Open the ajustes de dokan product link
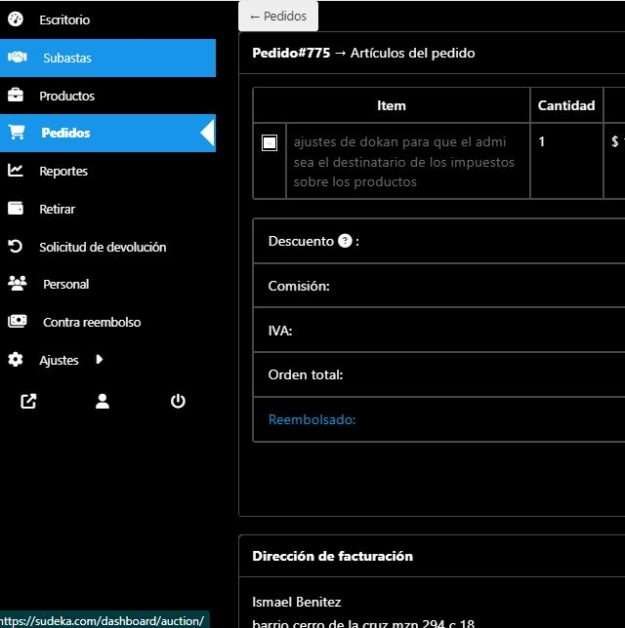 tap(404, 161)
